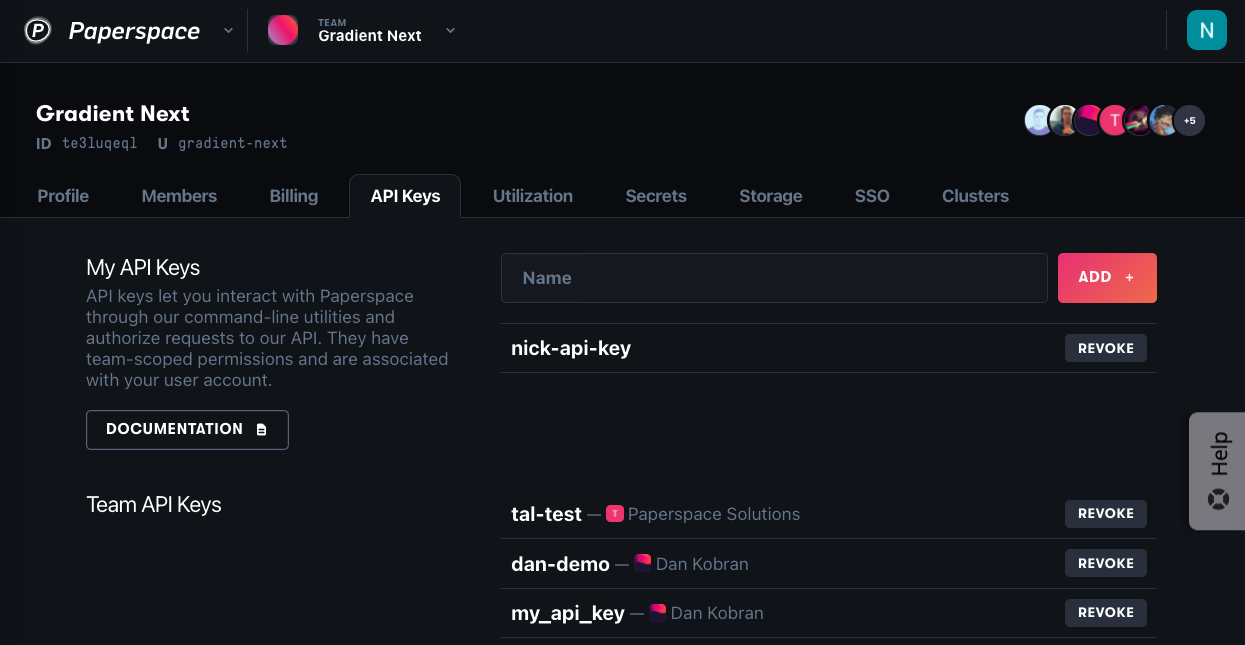Open the N user account avatar
This screenshot has width=1245, height=645.
click(x=1206, y=30)
